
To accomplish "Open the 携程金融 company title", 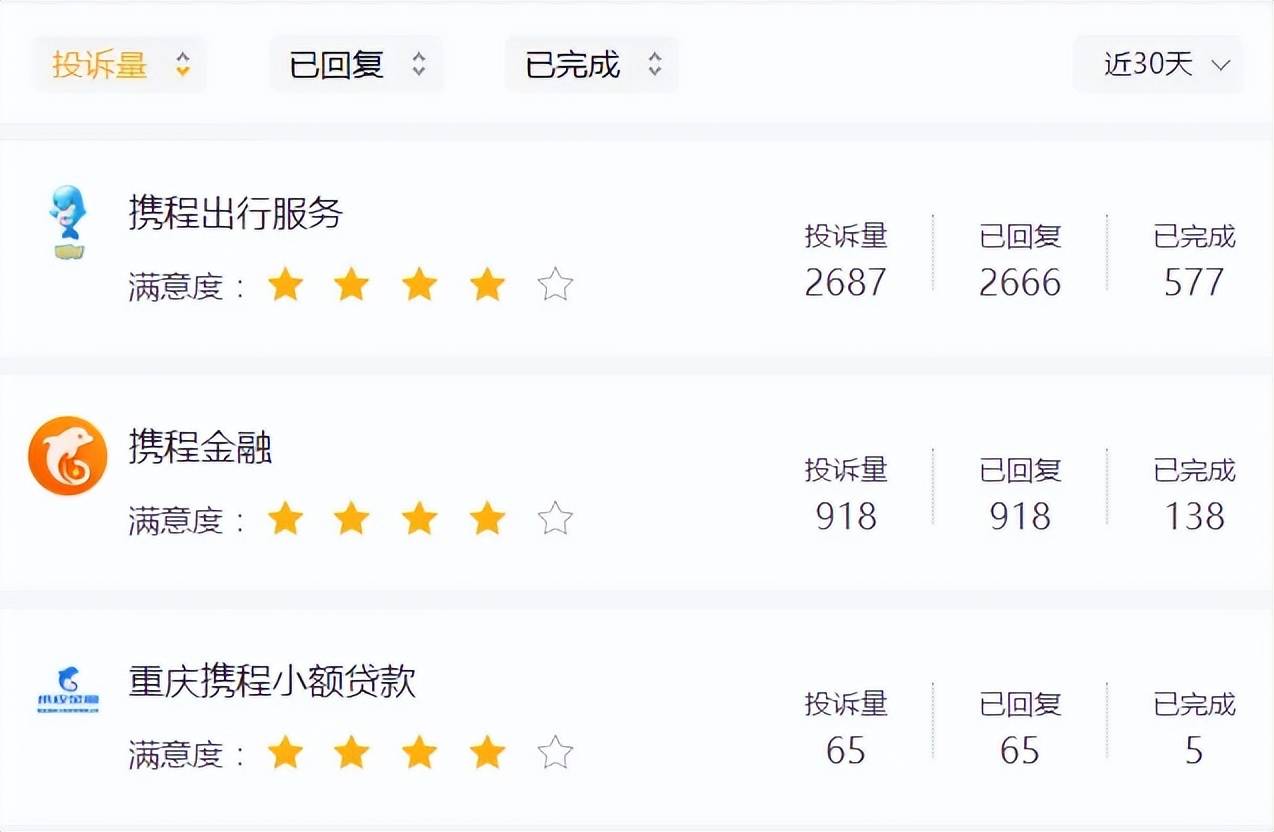I will point(200,447).
